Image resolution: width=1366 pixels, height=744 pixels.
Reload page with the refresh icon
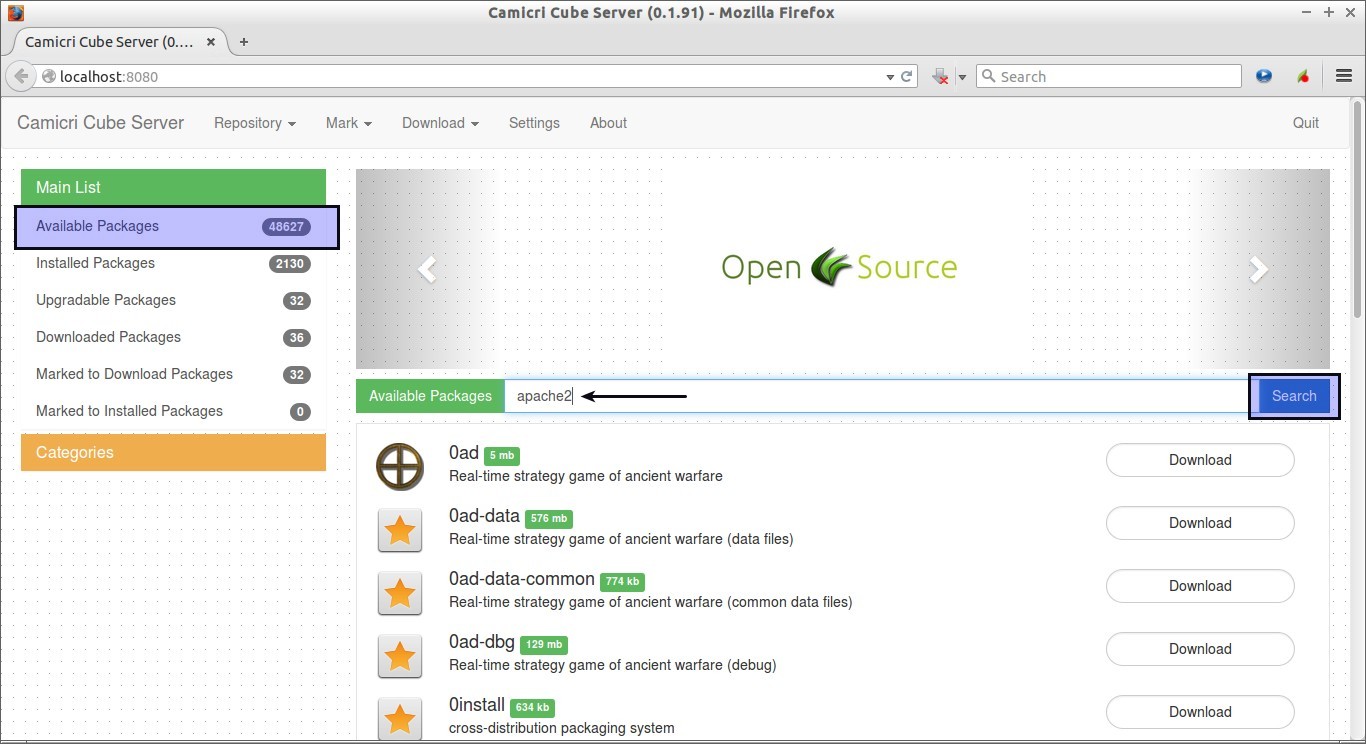pyautogui.click(x=907, y=76)
